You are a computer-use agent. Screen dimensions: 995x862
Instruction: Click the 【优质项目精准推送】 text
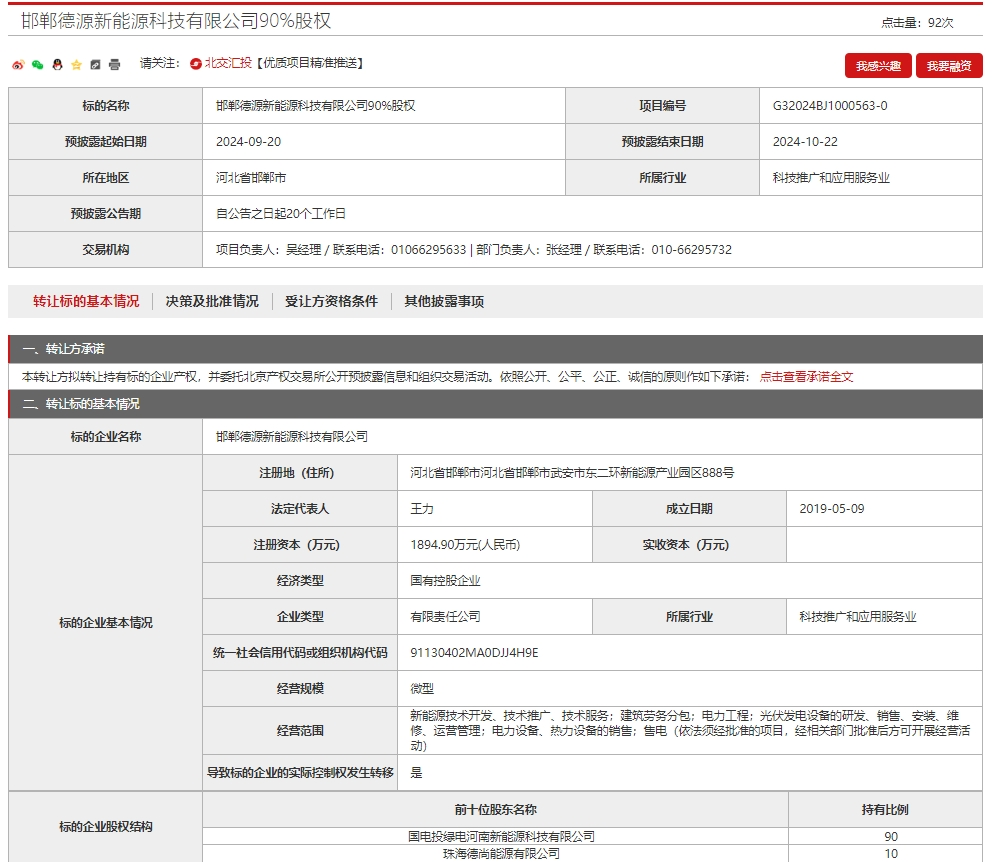click(310, 63)
